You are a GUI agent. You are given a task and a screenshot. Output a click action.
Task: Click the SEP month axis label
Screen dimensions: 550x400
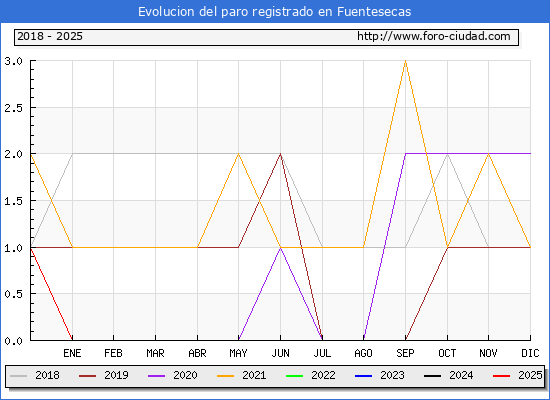pos(405,353)
